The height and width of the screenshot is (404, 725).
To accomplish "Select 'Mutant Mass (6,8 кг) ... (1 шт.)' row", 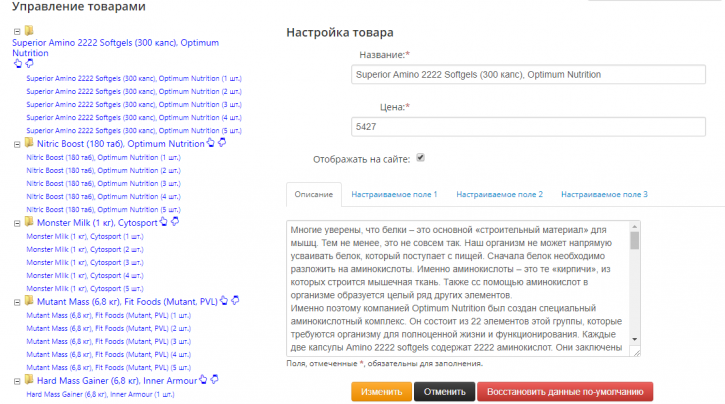I will point(109,316).
